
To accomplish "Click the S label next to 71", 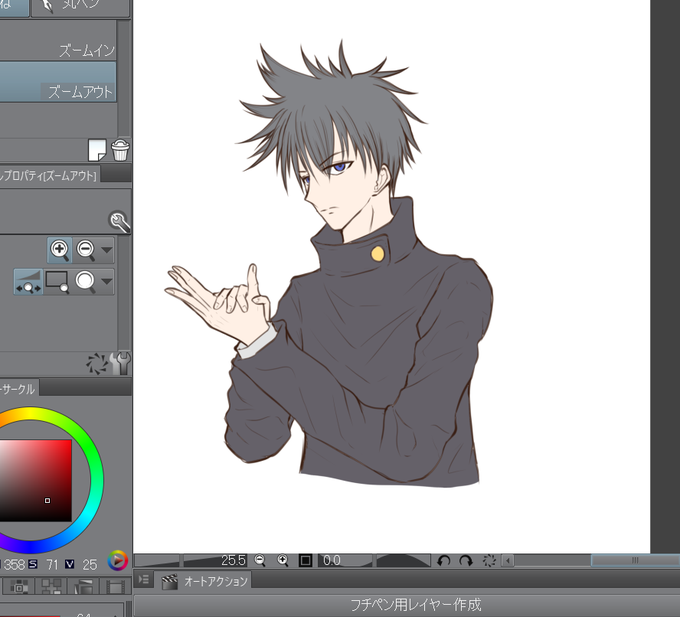I will (x=33, y=564).
